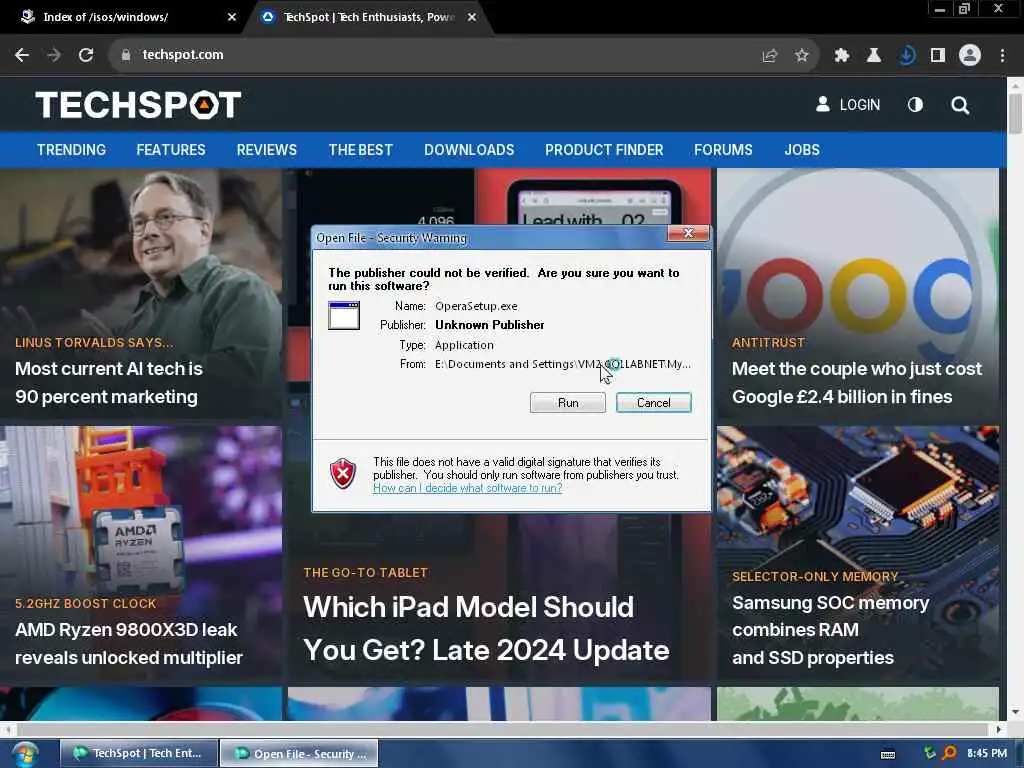The width and height of the screenshot is (1024, 768).
Task: Show browser downloads icon
Action: point(906,56)
